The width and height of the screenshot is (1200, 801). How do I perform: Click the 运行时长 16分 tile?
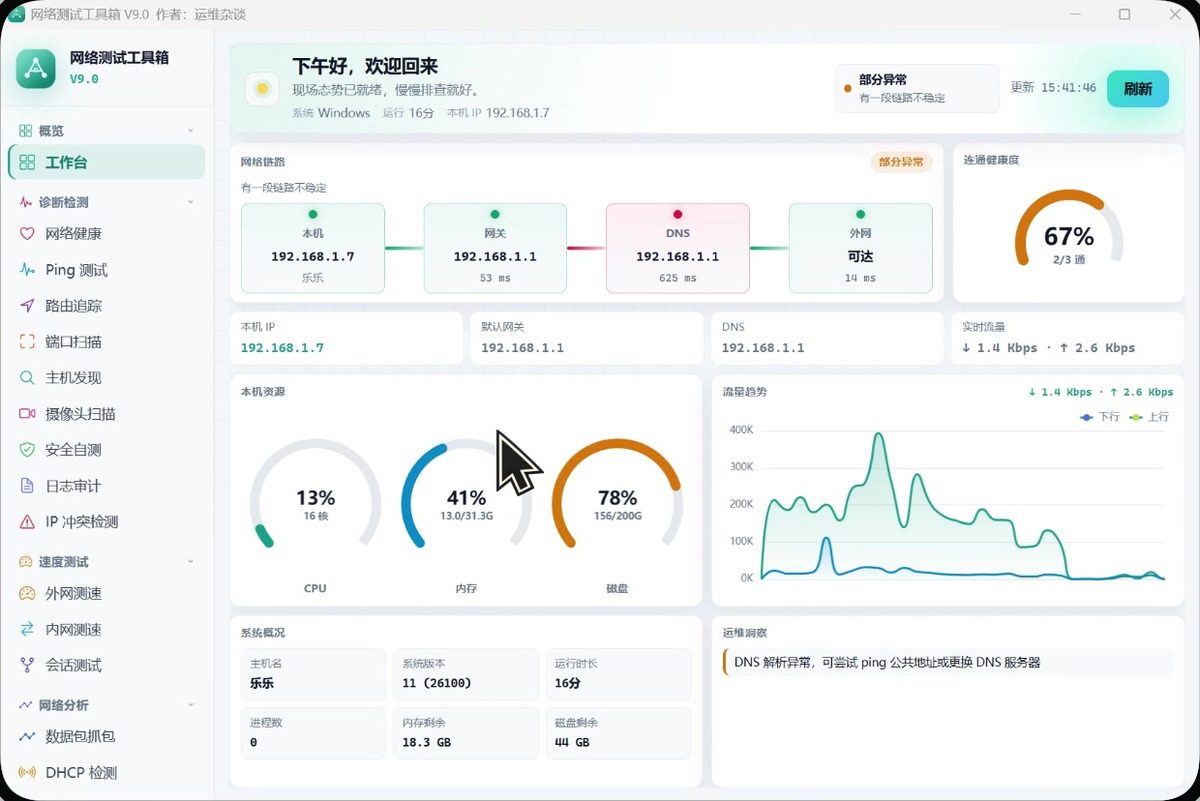(618, 674)
